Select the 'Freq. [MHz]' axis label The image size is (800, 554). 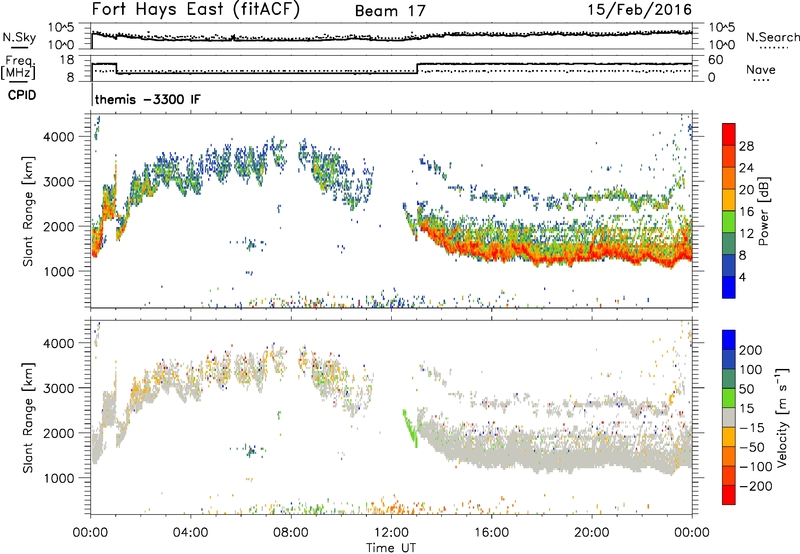19,68
